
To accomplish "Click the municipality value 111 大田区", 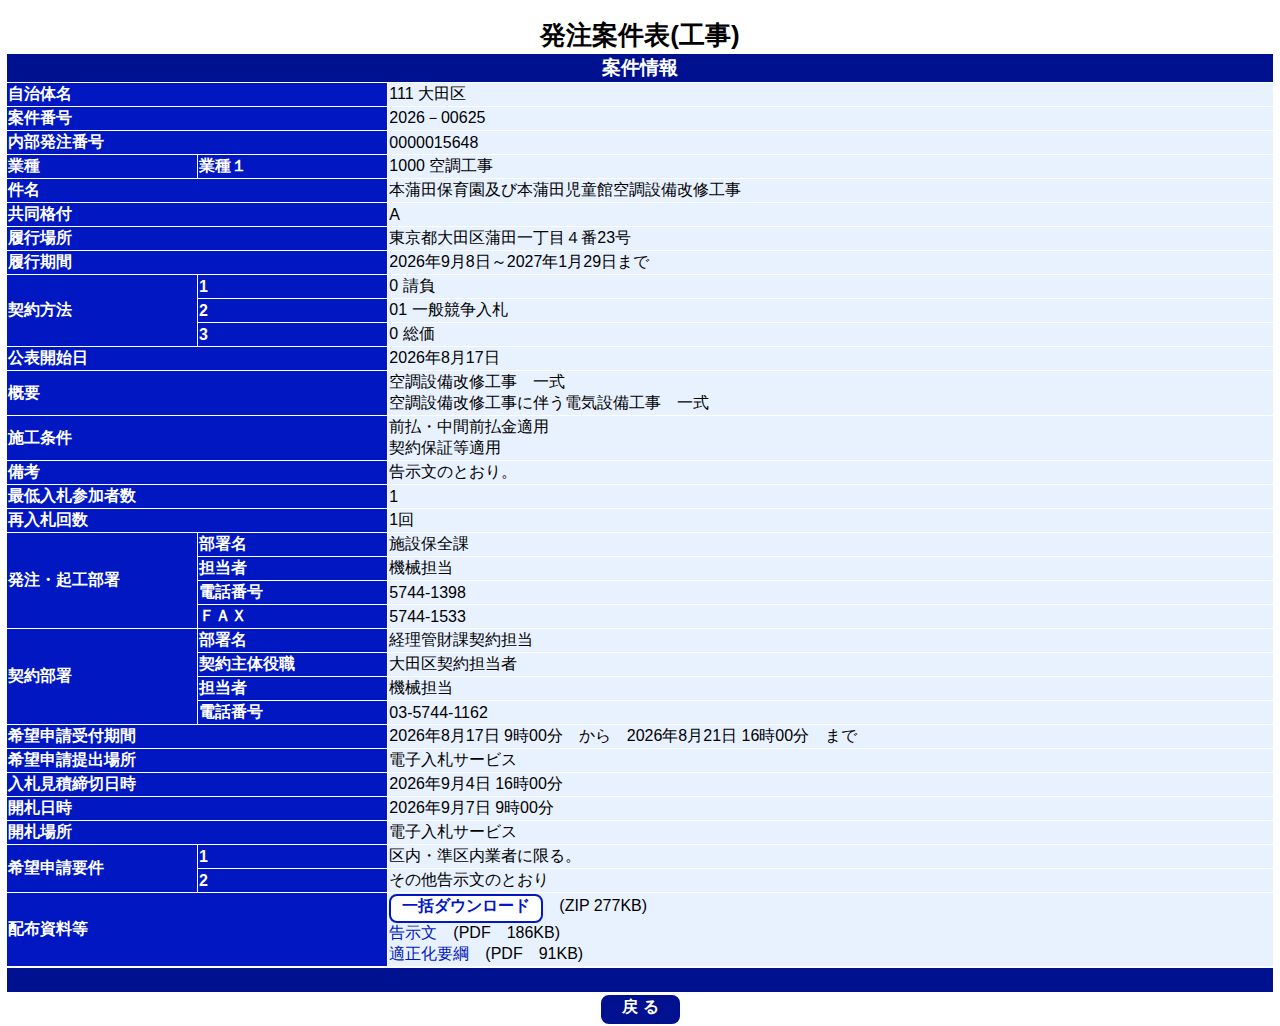I will coord(427,94).
